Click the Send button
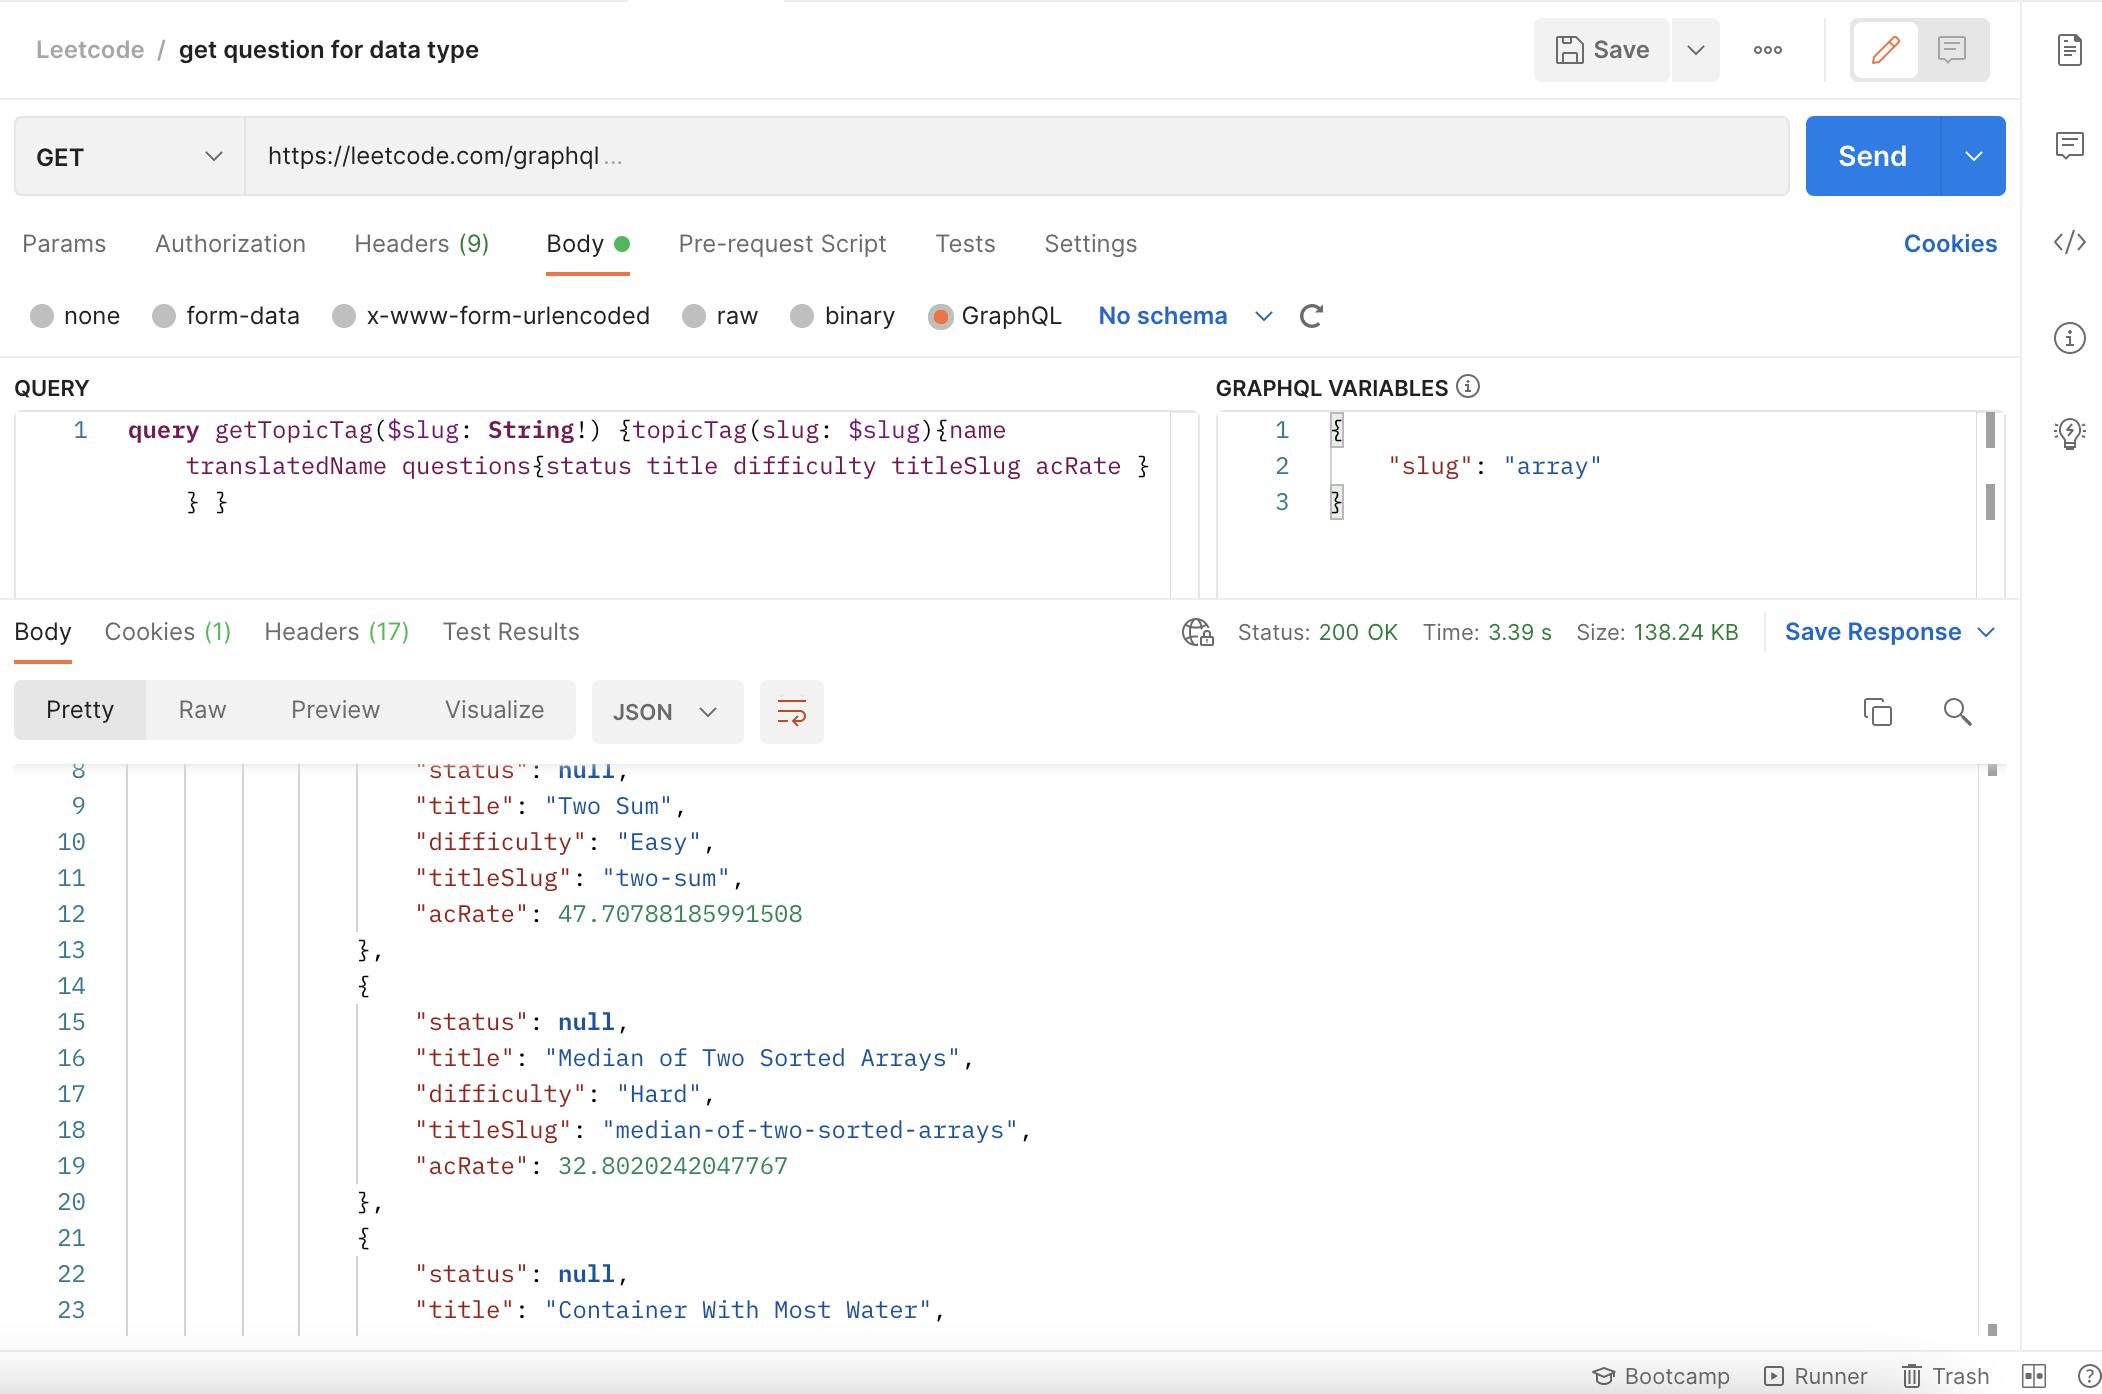The width and height of the screenshot is (2102, 1394). coord(1871,156)
